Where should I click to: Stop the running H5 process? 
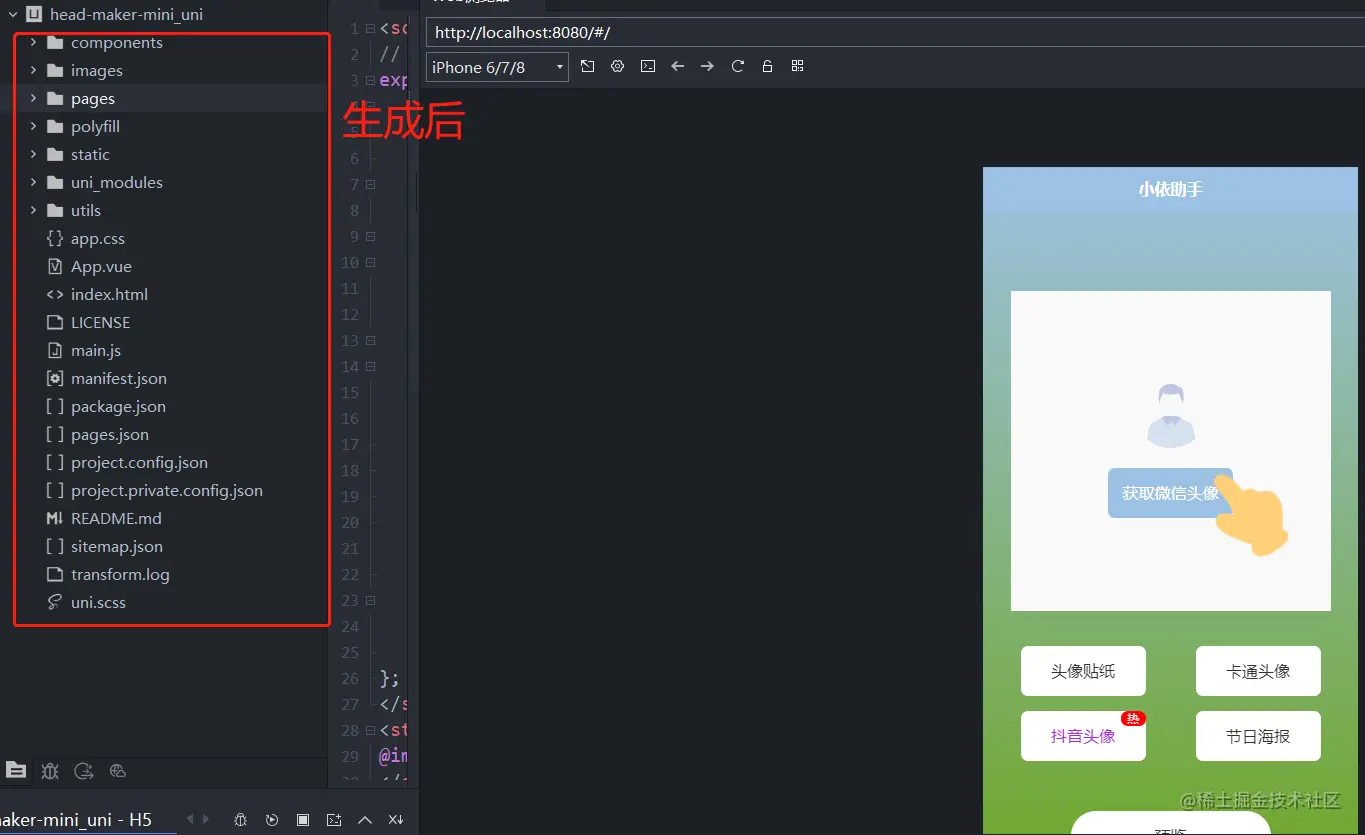(303, 819)
